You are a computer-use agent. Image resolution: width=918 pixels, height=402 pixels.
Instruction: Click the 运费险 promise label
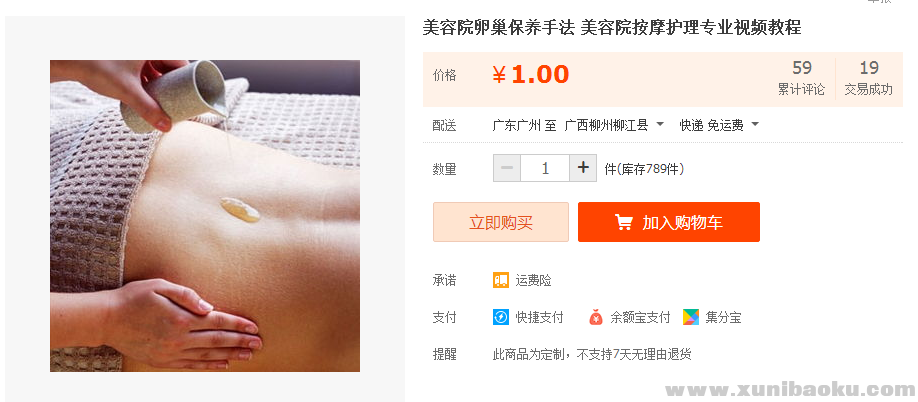coord(533,280)
